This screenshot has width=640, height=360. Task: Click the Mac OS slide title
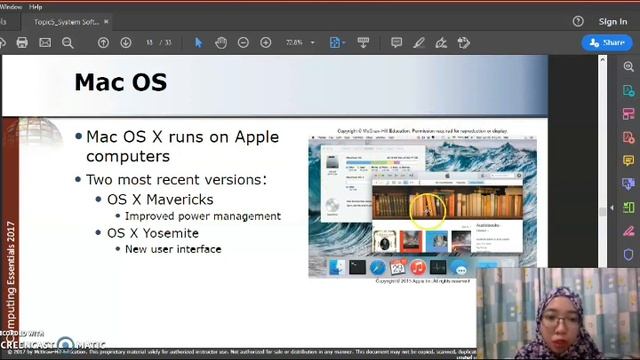(121, 82)
